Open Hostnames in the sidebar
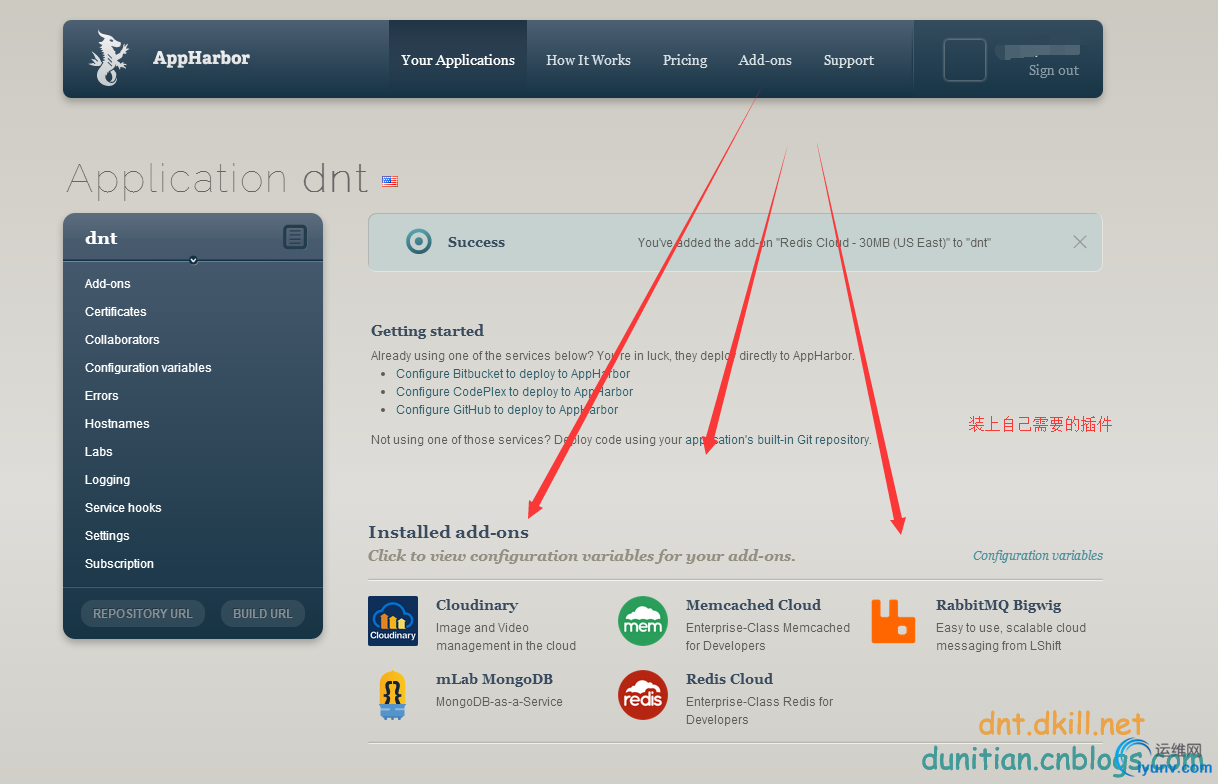The height and width of the screenshot is (784, 1218). tap(117, 424)
